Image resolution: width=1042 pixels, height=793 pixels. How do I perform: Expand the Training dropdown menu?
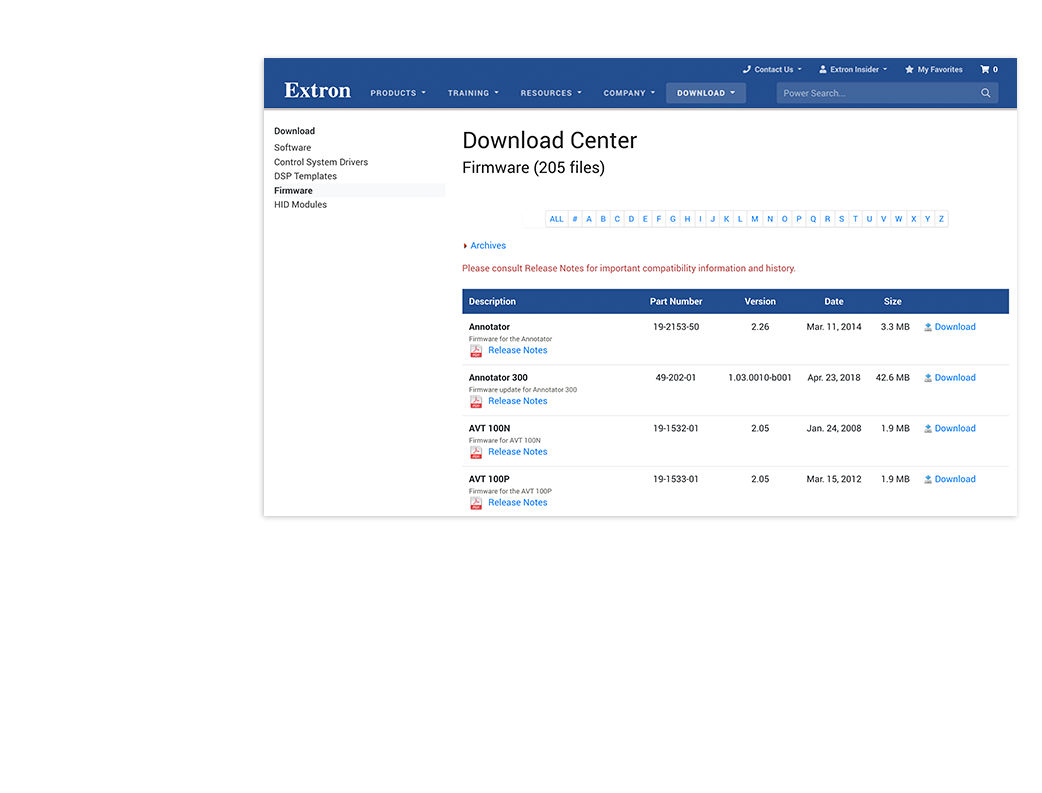click(473, 93)
